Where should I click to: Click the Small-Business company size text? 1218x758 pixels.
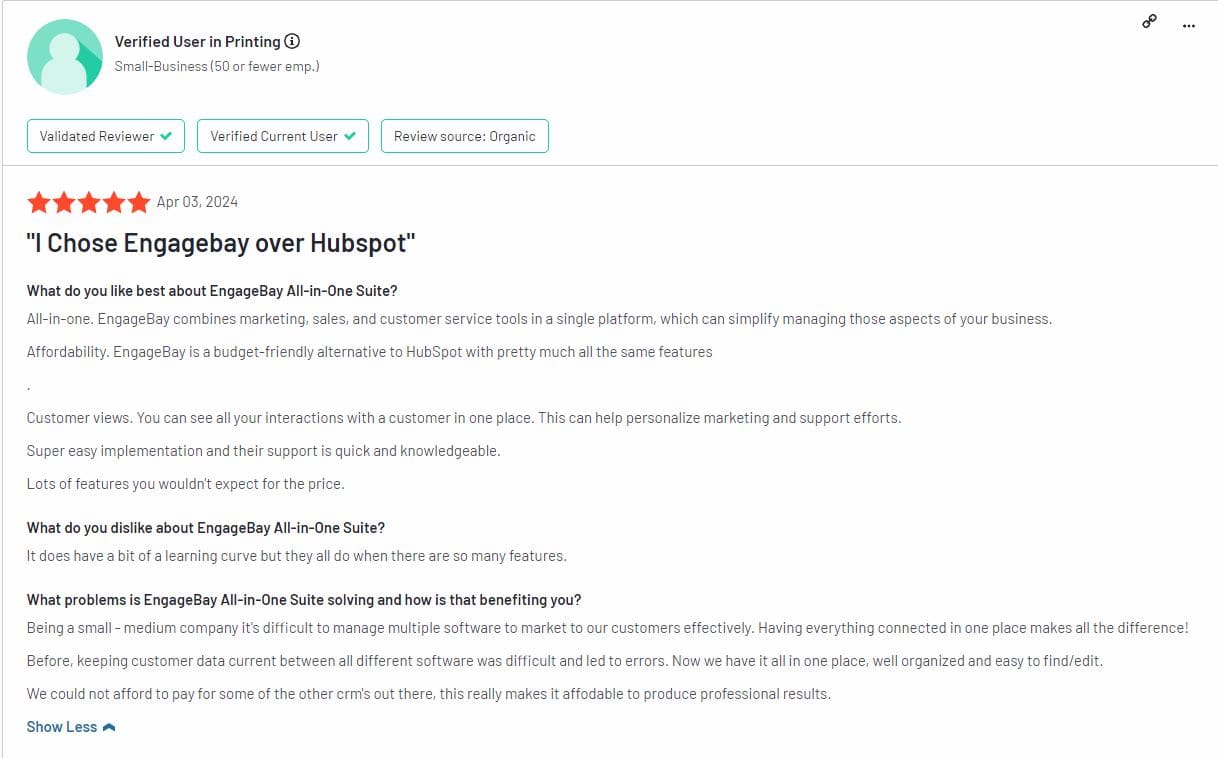click(x=217, y=66)
